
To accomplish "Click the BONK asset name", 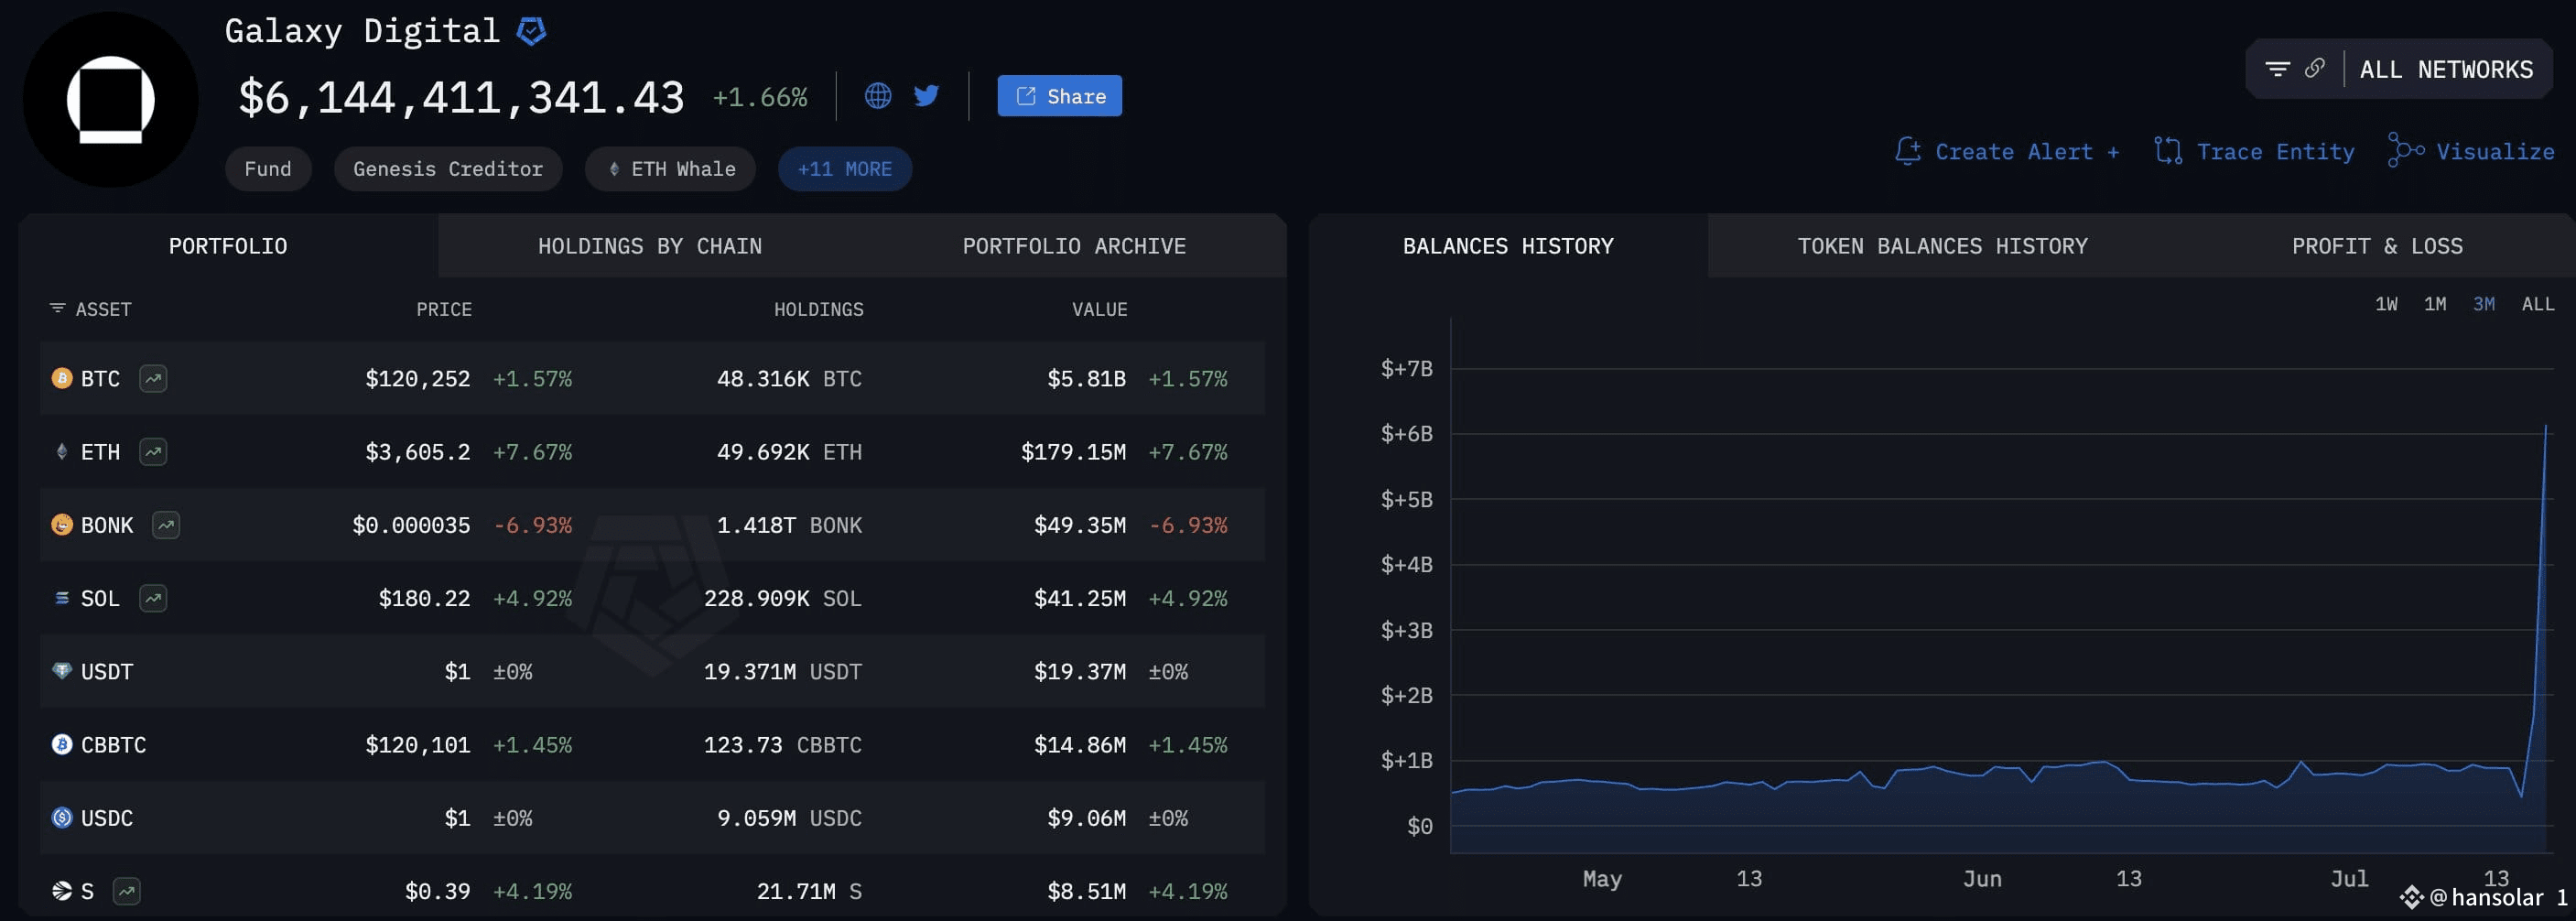I will tap(107, 525).
